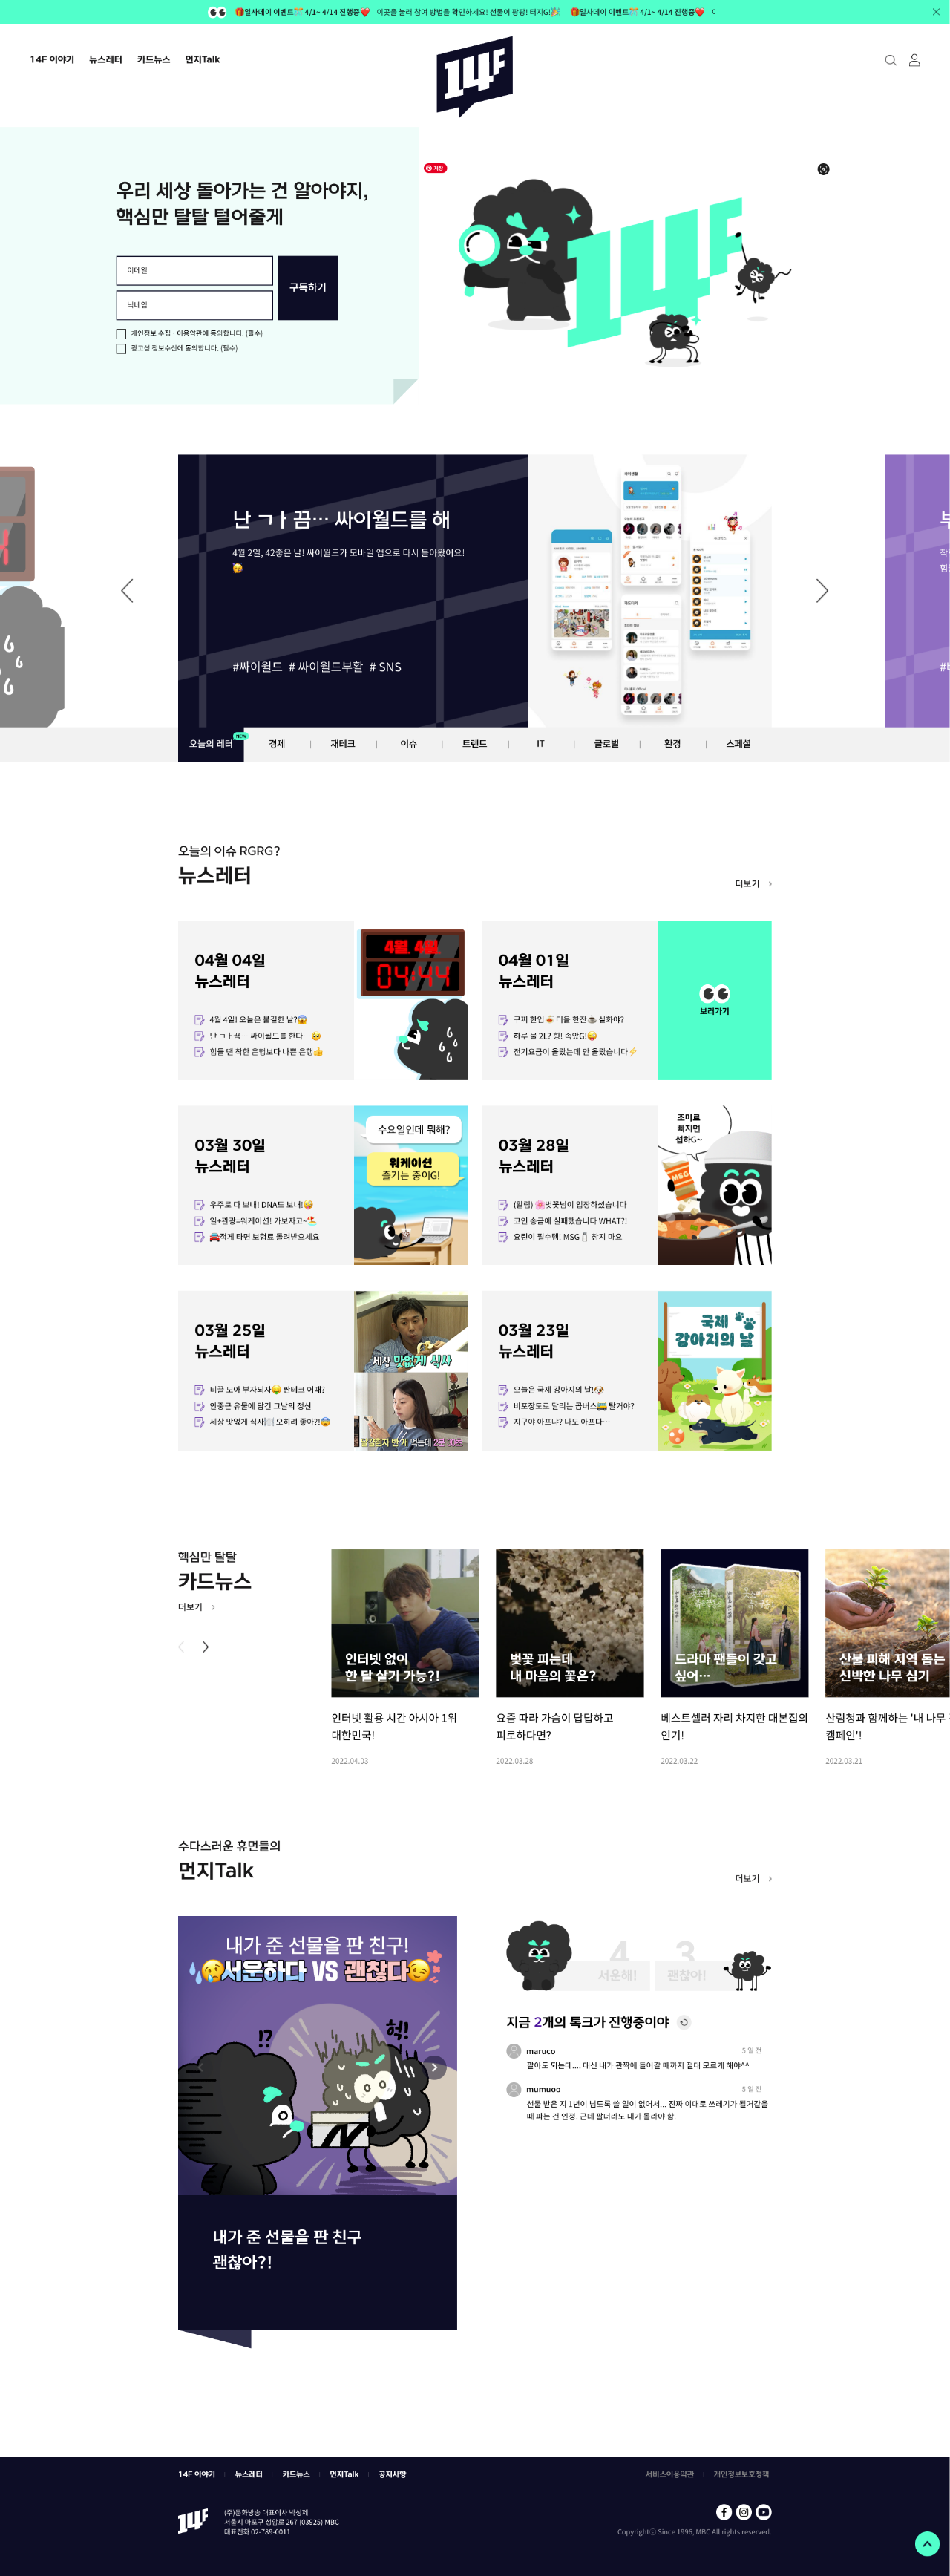950x2576 pixels.
Task: Open the Facebook footer icon
Action: click(x=724, y=2511)
